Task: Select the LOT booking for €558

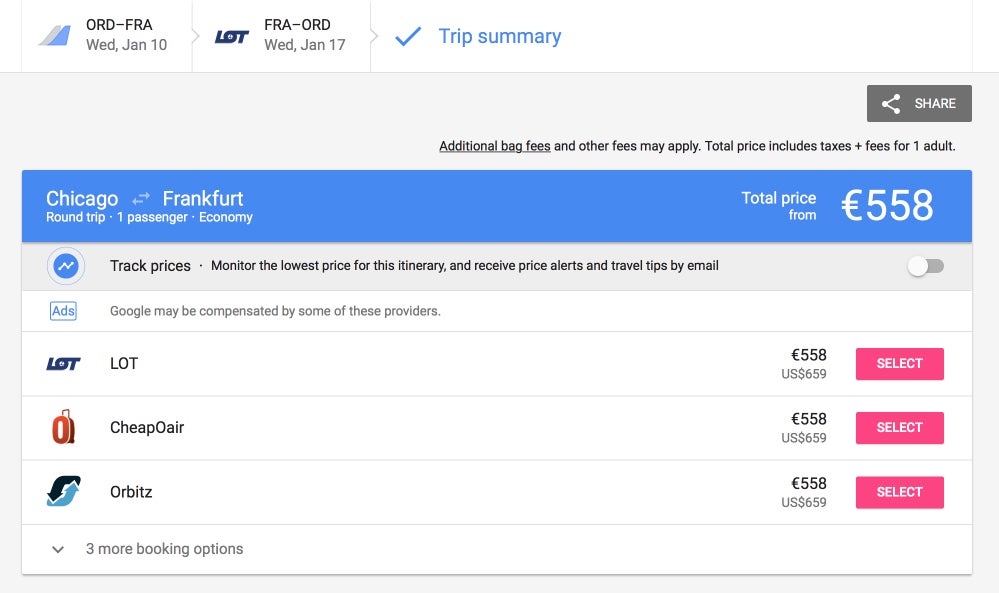Action: 900,364
